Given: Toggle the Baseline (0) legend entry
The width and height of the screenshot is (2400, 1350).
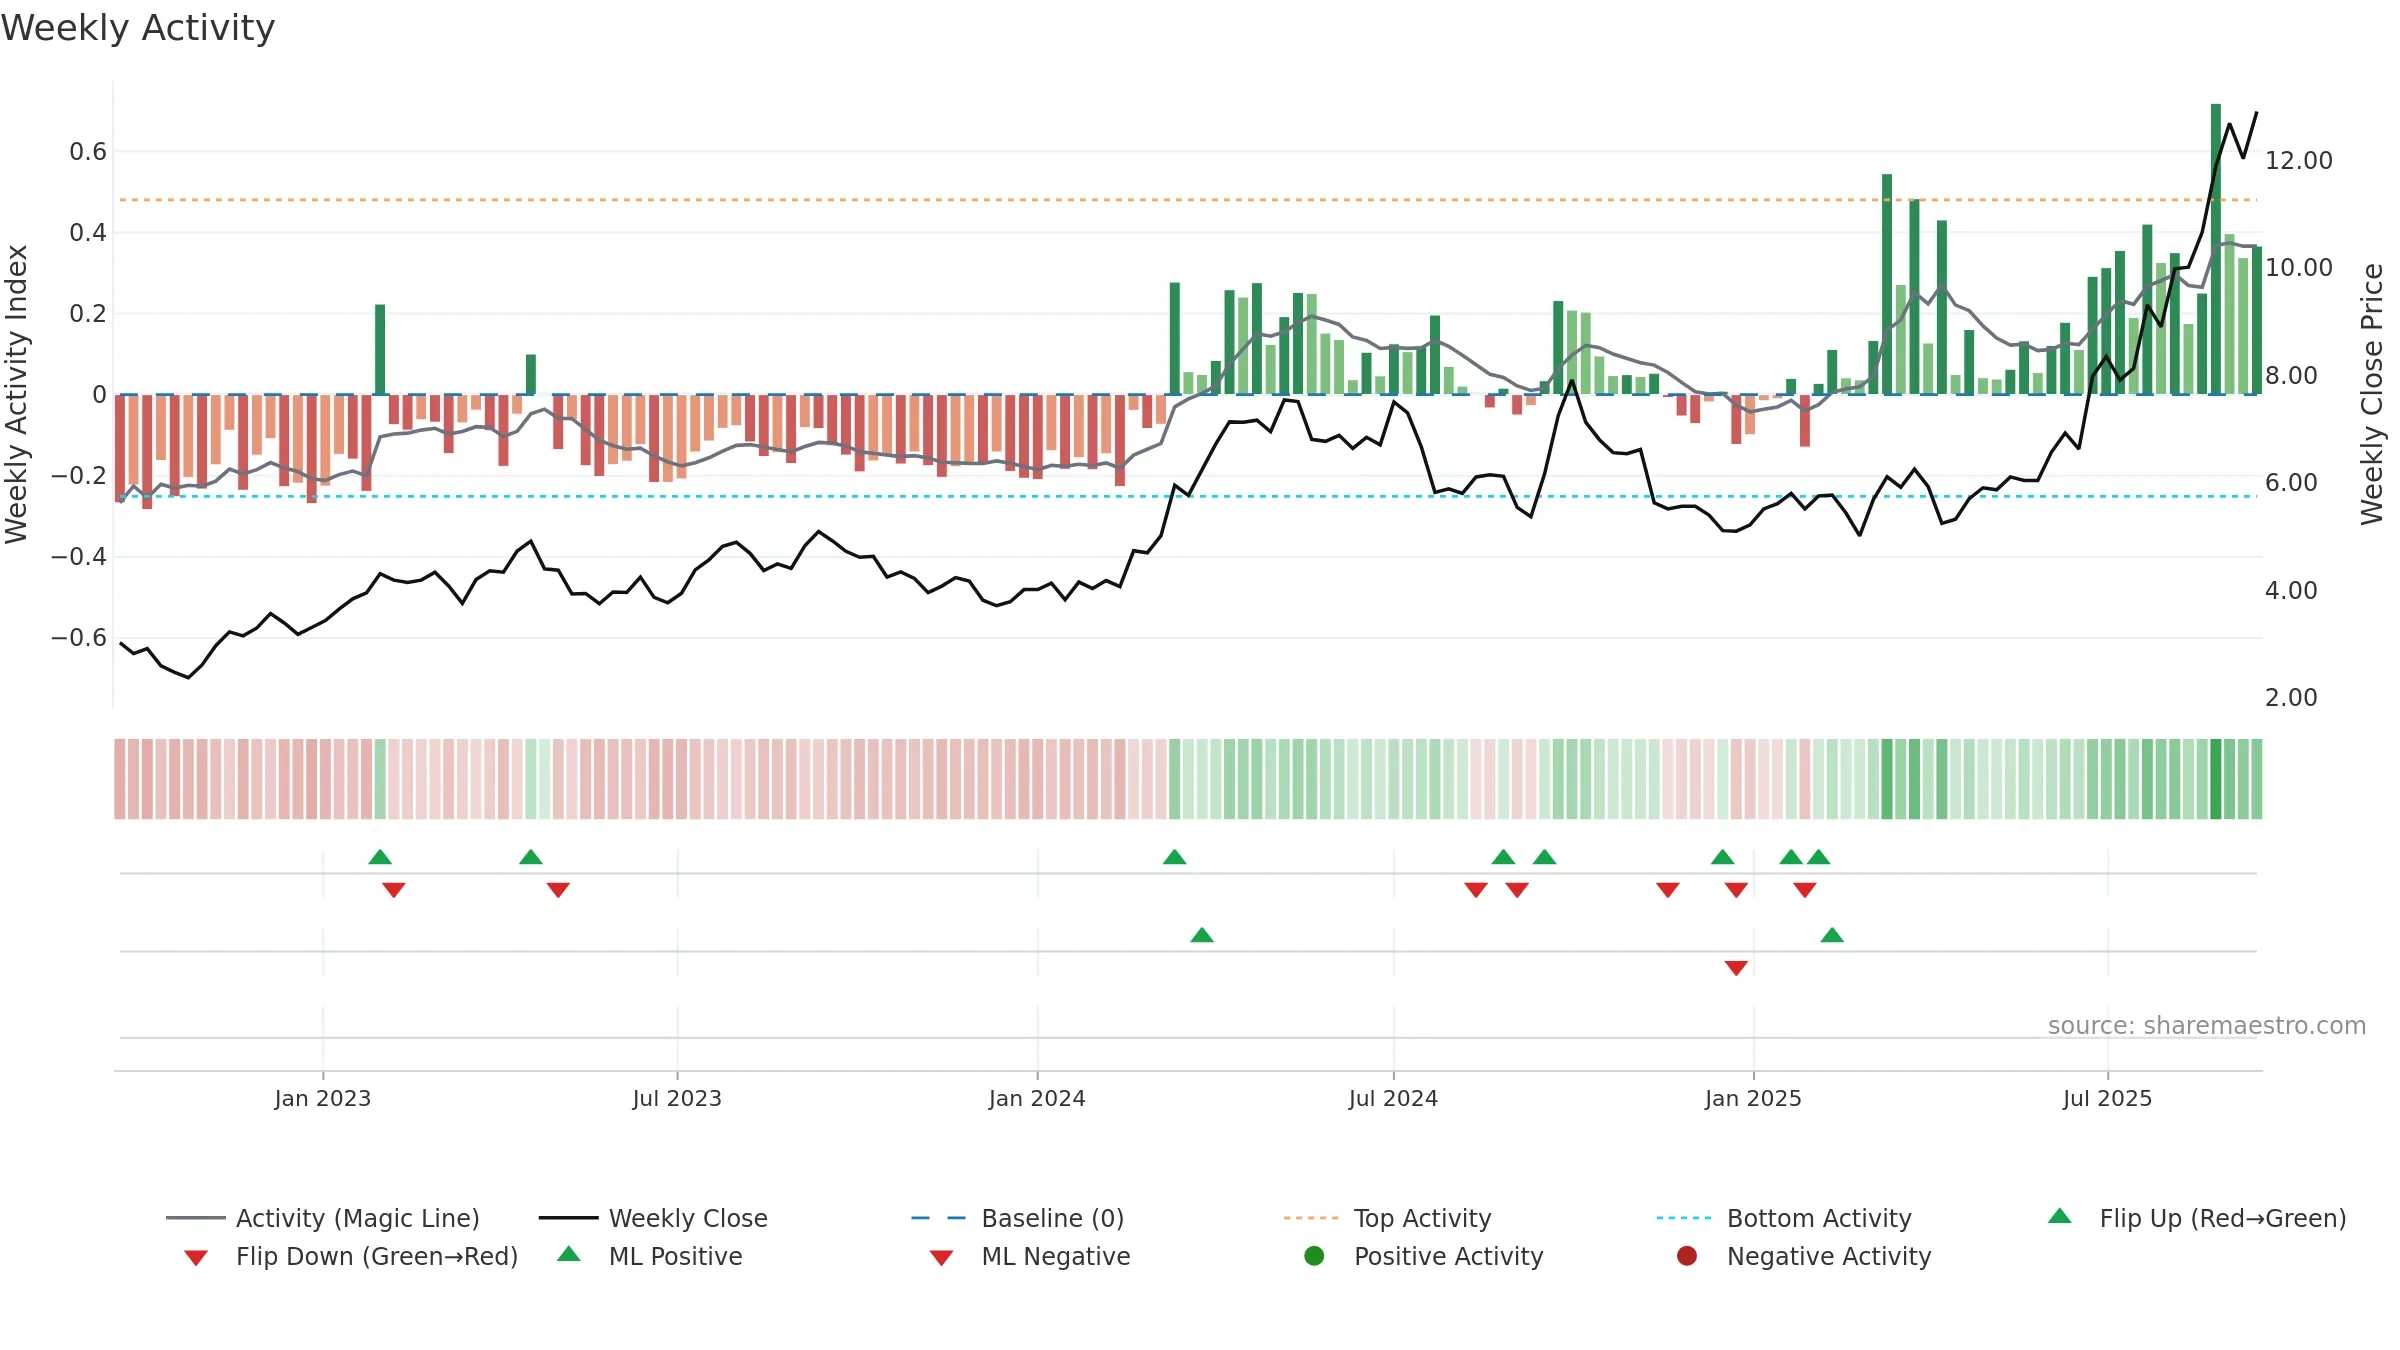Looking at the screenshot, I should pos(1018,1218).
